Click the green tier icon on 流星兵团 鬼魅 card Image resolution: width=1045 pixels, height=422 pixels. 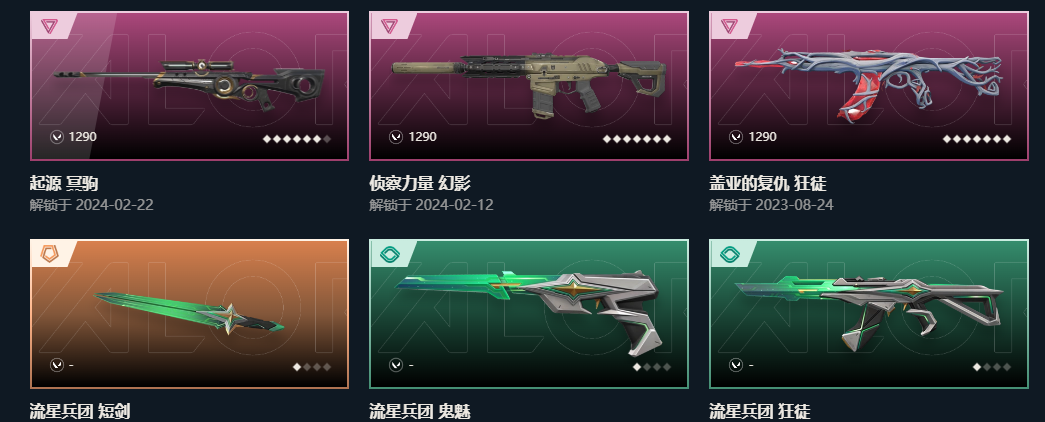coord(389,253)
